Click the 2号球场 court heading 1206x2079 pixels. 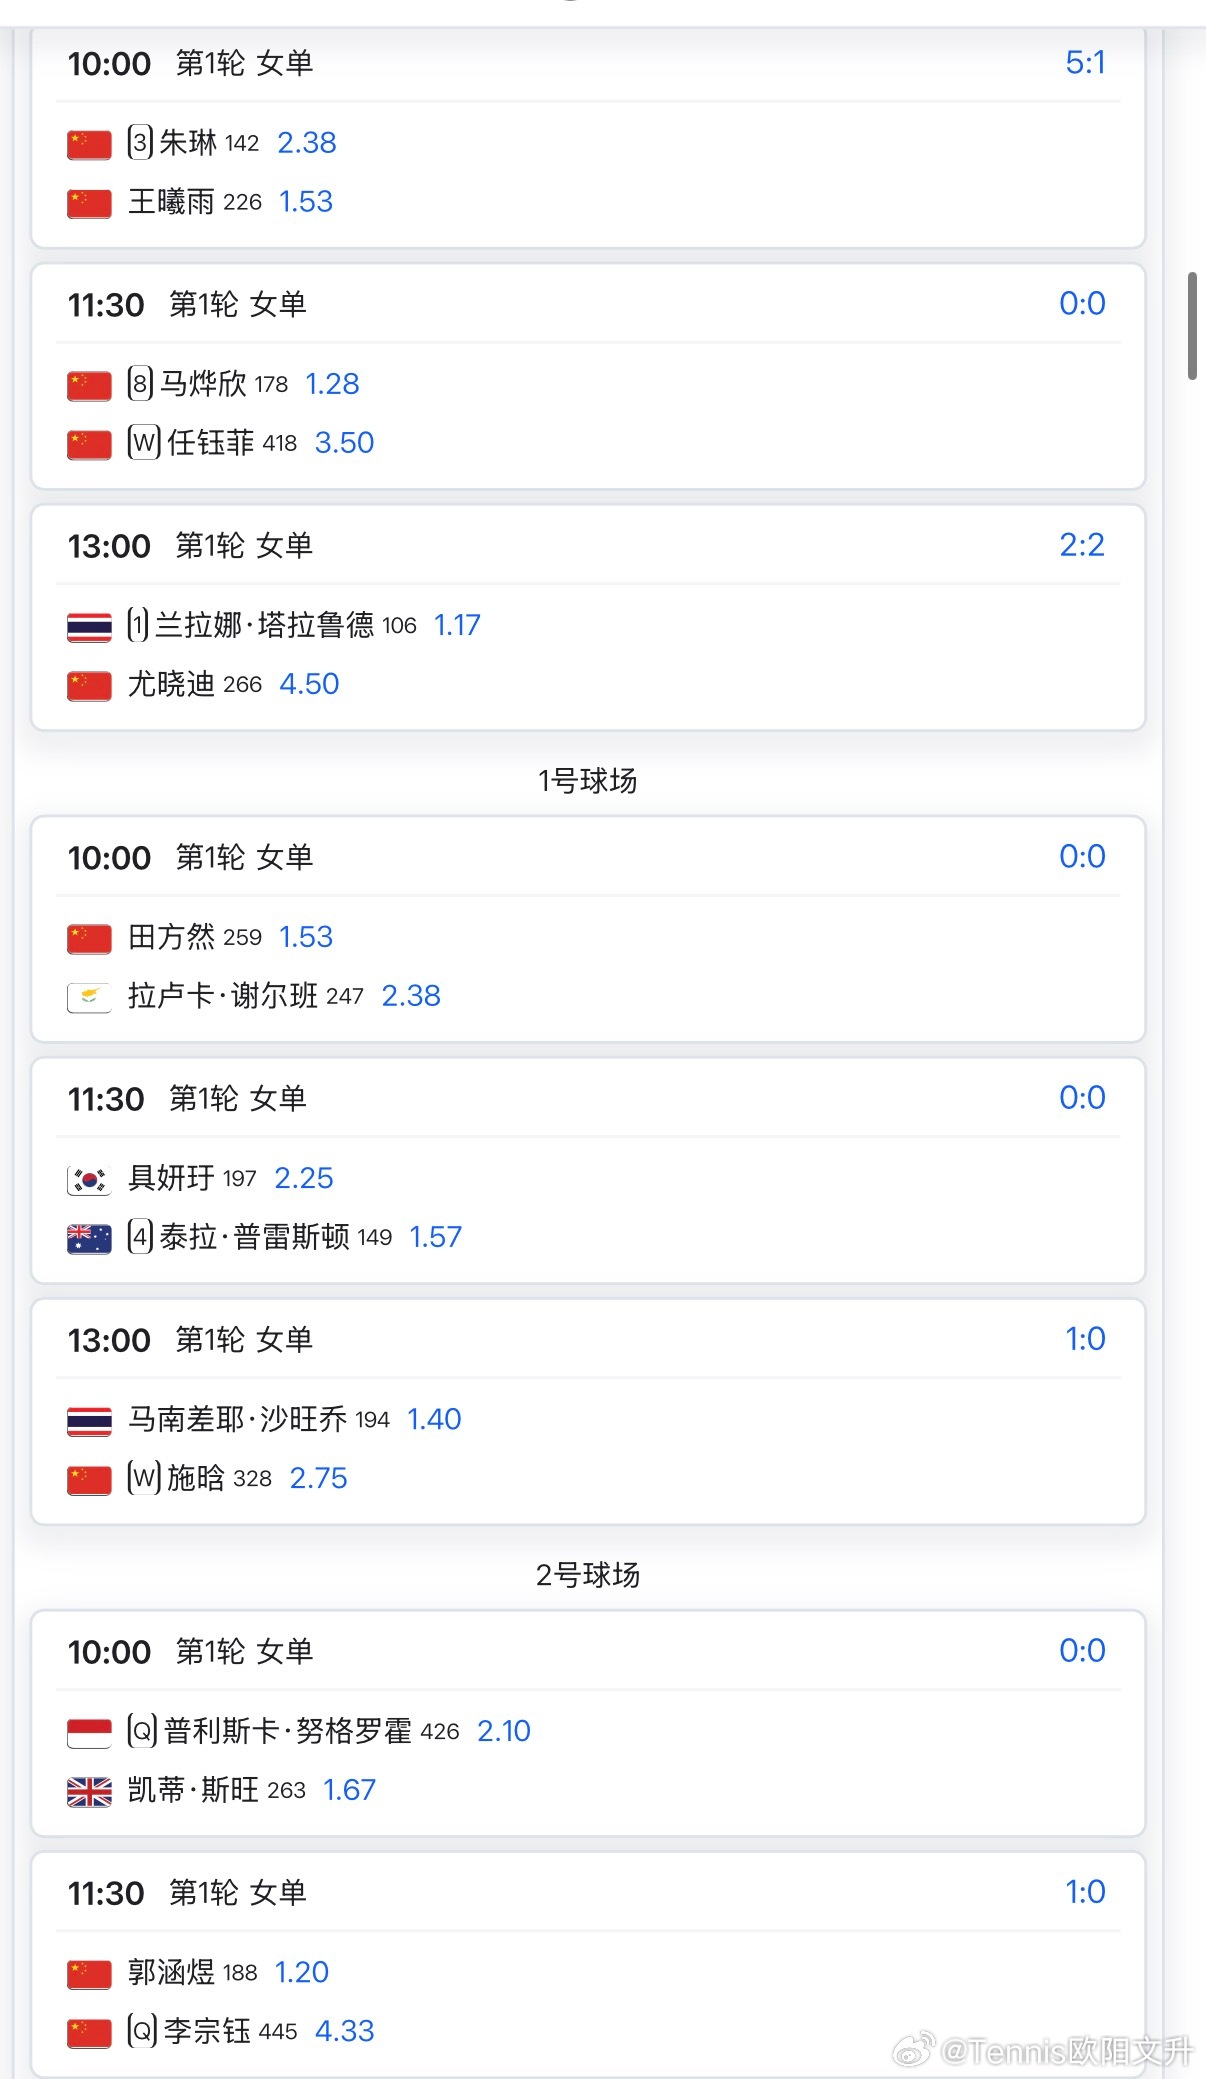click(x=588, y=1575)
